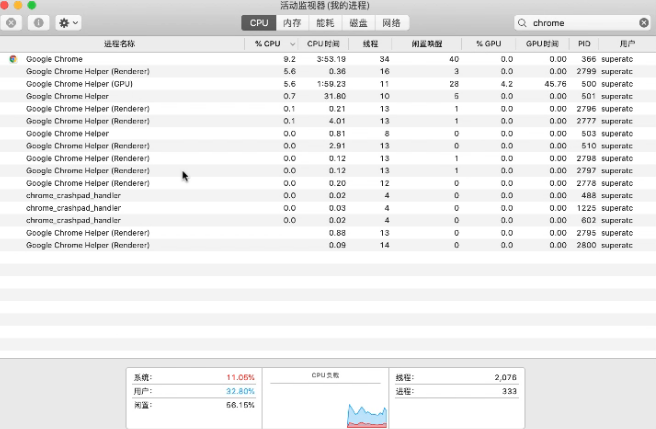Click GPU time value 45.76

click(555, 84)
